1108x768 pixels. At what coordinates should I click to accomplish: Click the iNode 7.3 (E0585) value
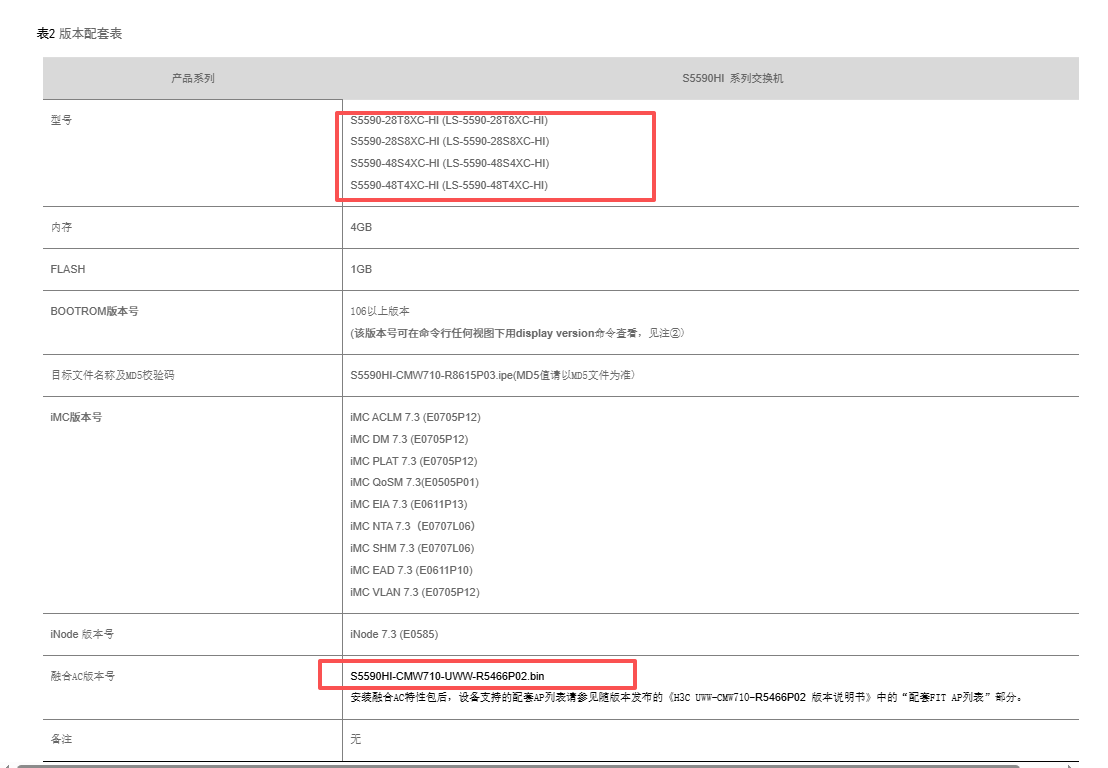coord(394,634)
